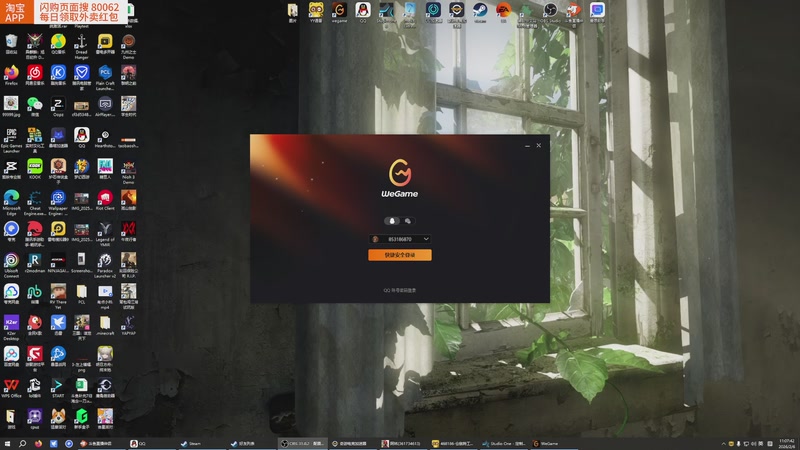The height and width of the screenshot is (450, 800).
Task: Open the PCL folder on the desktop
Action: pos(82,294)
